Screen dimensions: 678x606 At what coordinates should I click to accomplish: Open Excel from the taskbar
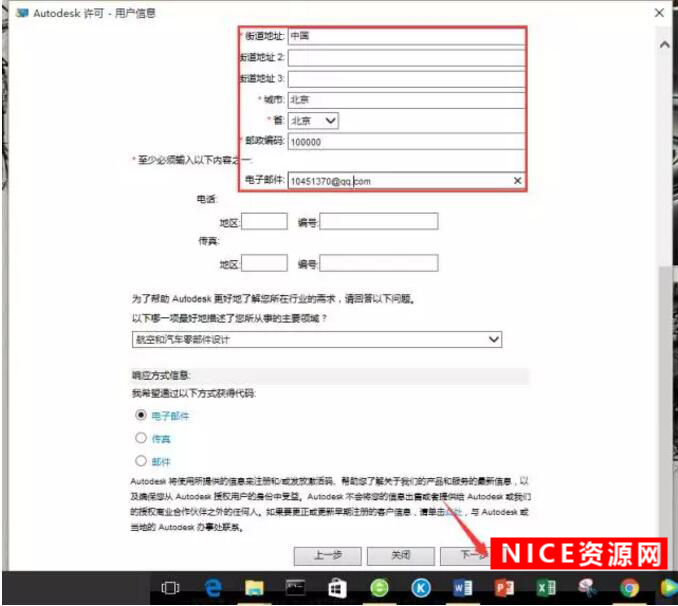click(x=546, y=588)
